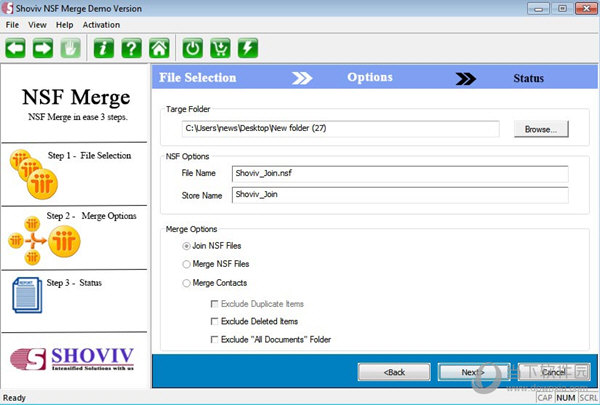Select Merge NSF Files radio button
Image resolution: width=600 pixels, height=405 pixels.
point(186,264)
